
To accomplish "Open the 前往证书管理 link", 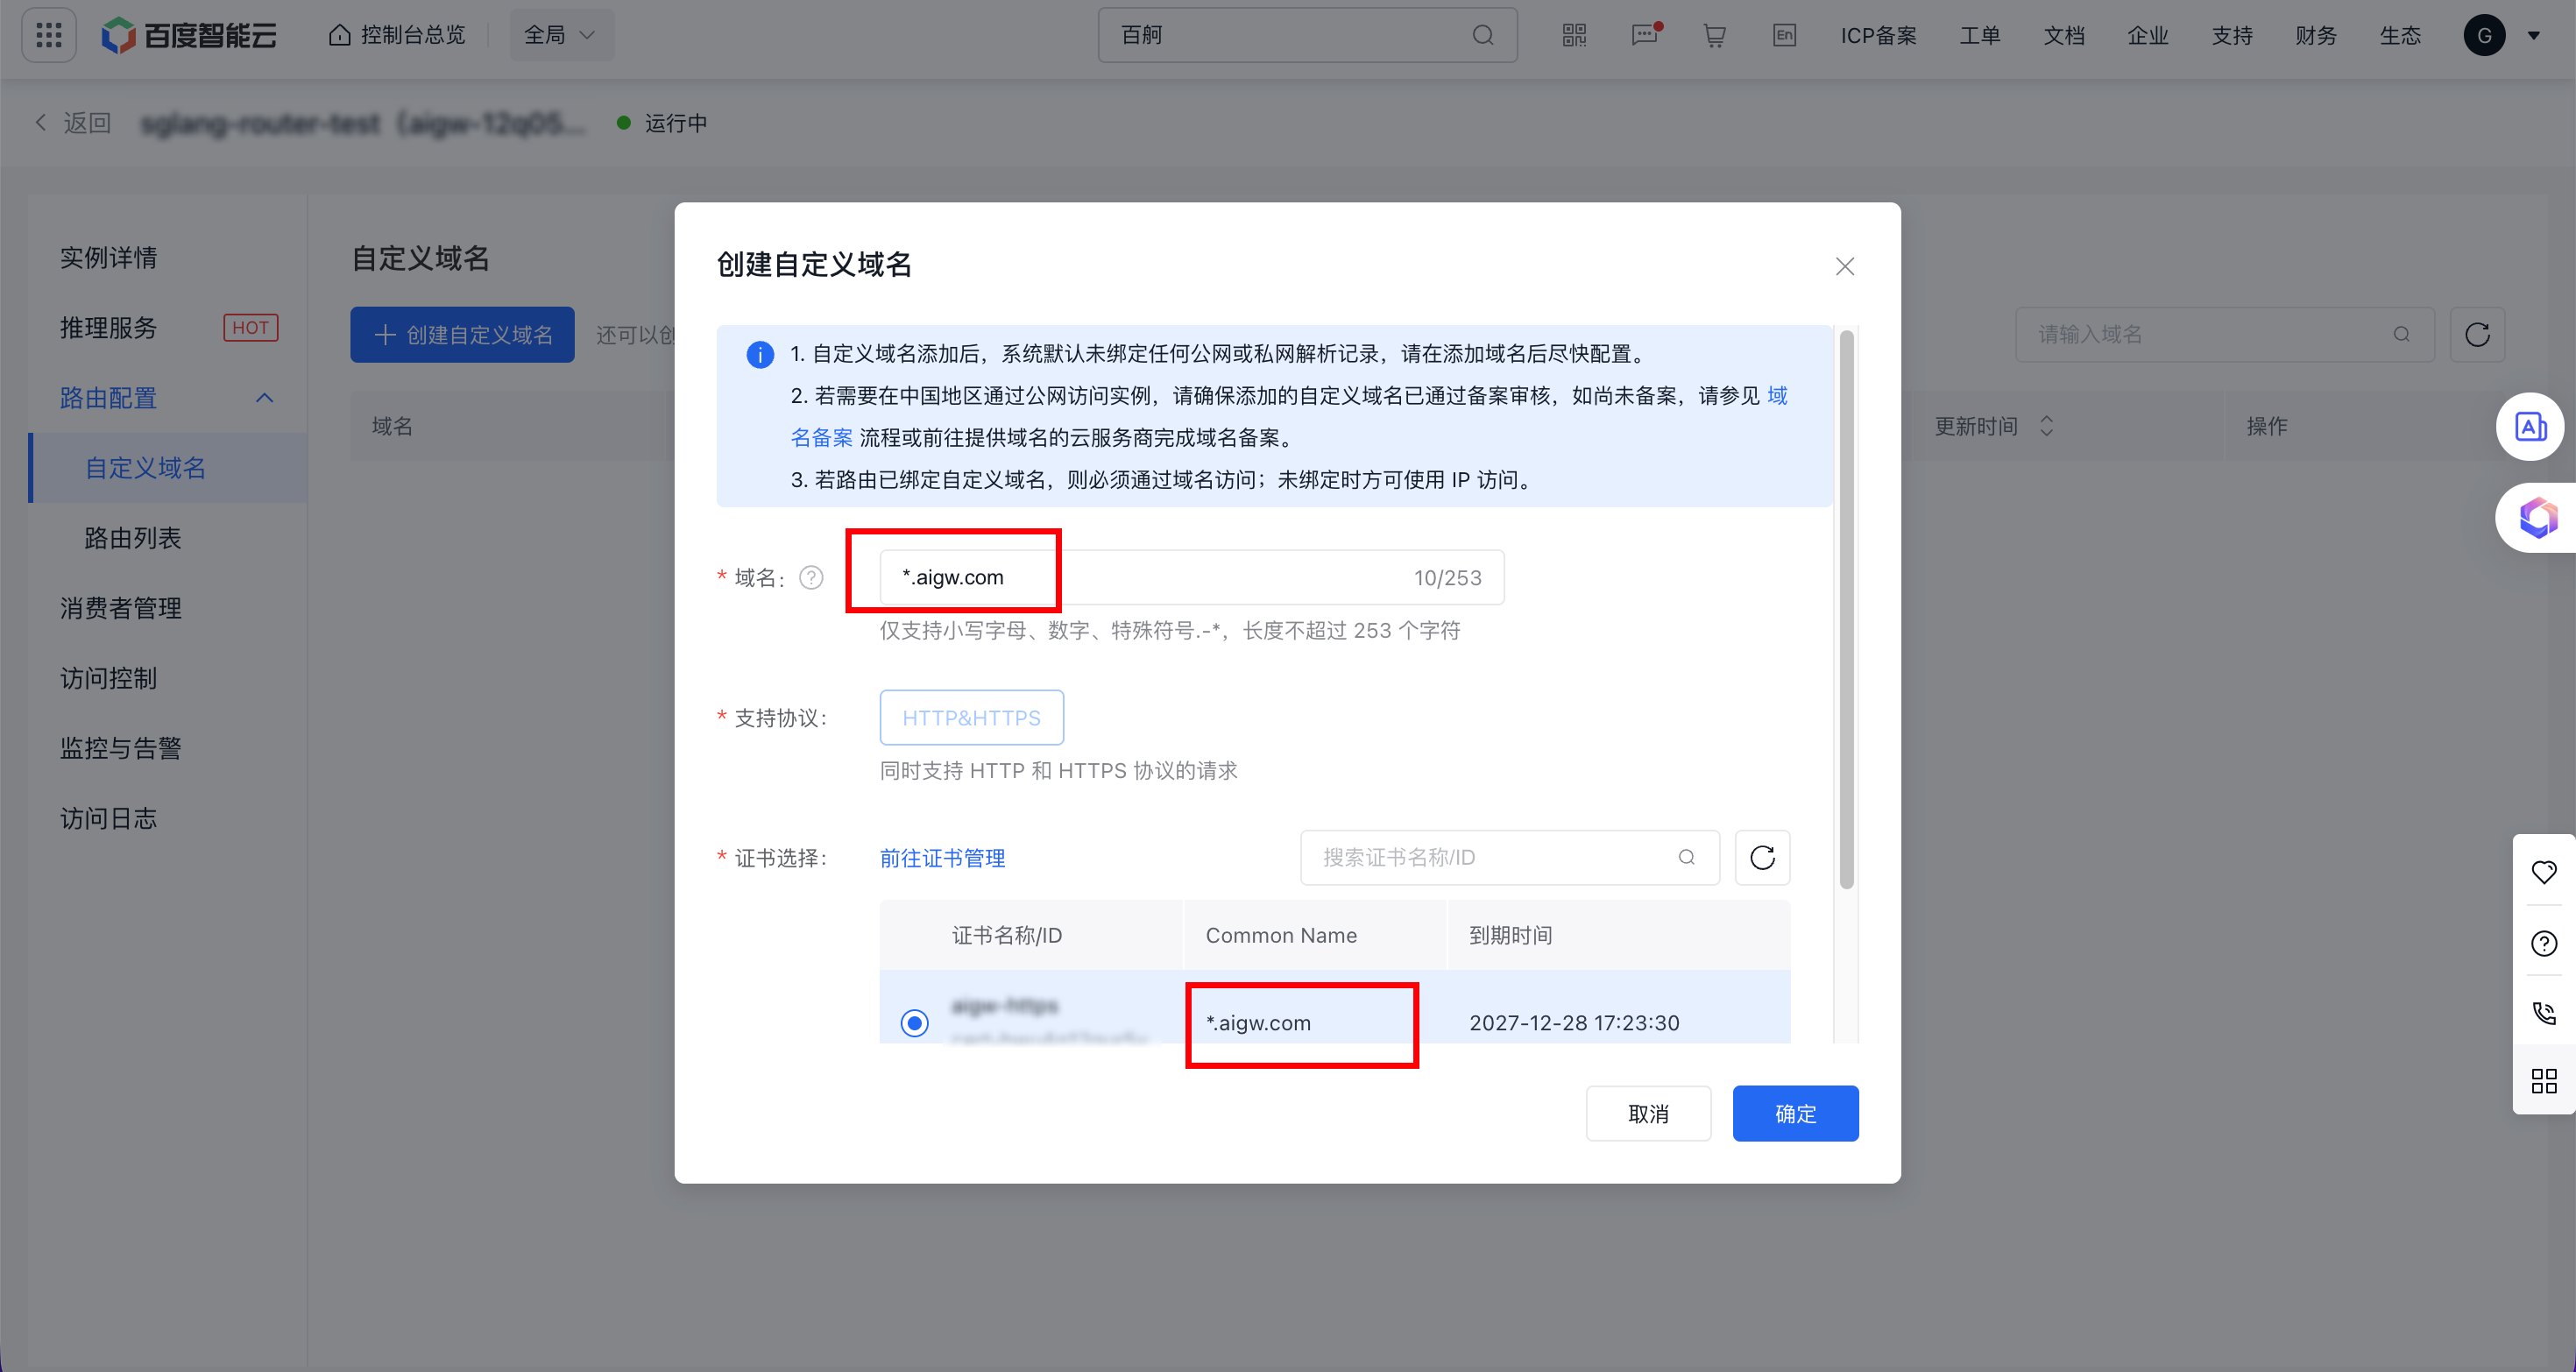I will pyautogui.click(x=942, y=858).
